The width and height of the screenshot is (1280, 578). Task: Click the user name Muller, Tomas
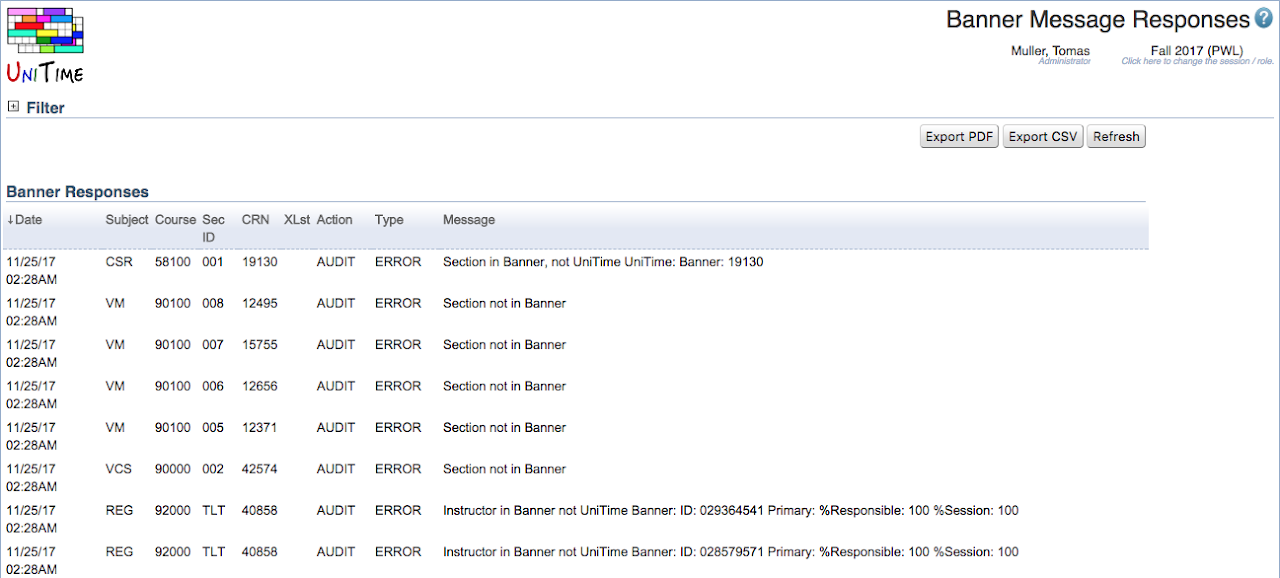(x=1050, y=51)
